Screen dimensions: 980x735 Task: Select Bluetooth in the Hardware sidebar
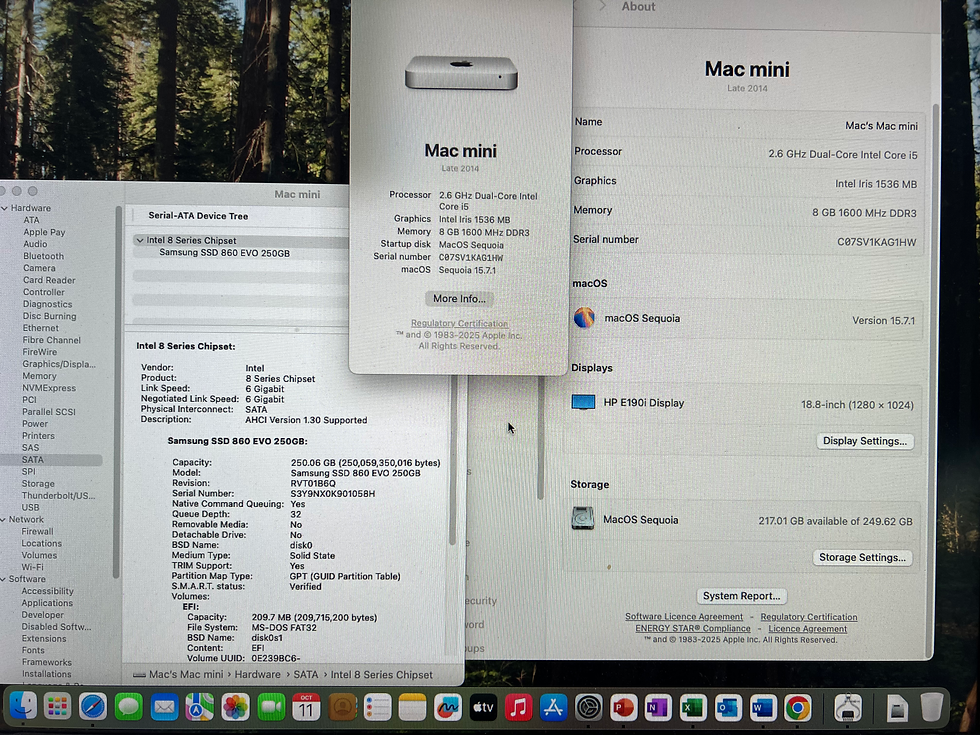(43, 256)
